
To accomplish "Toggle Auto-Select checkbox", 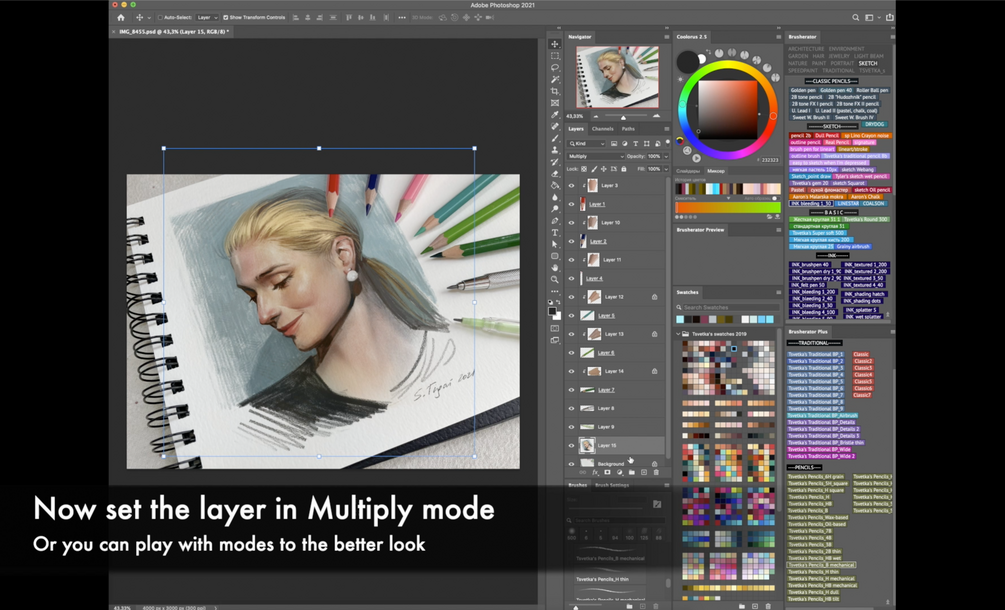I will point(160,17).
